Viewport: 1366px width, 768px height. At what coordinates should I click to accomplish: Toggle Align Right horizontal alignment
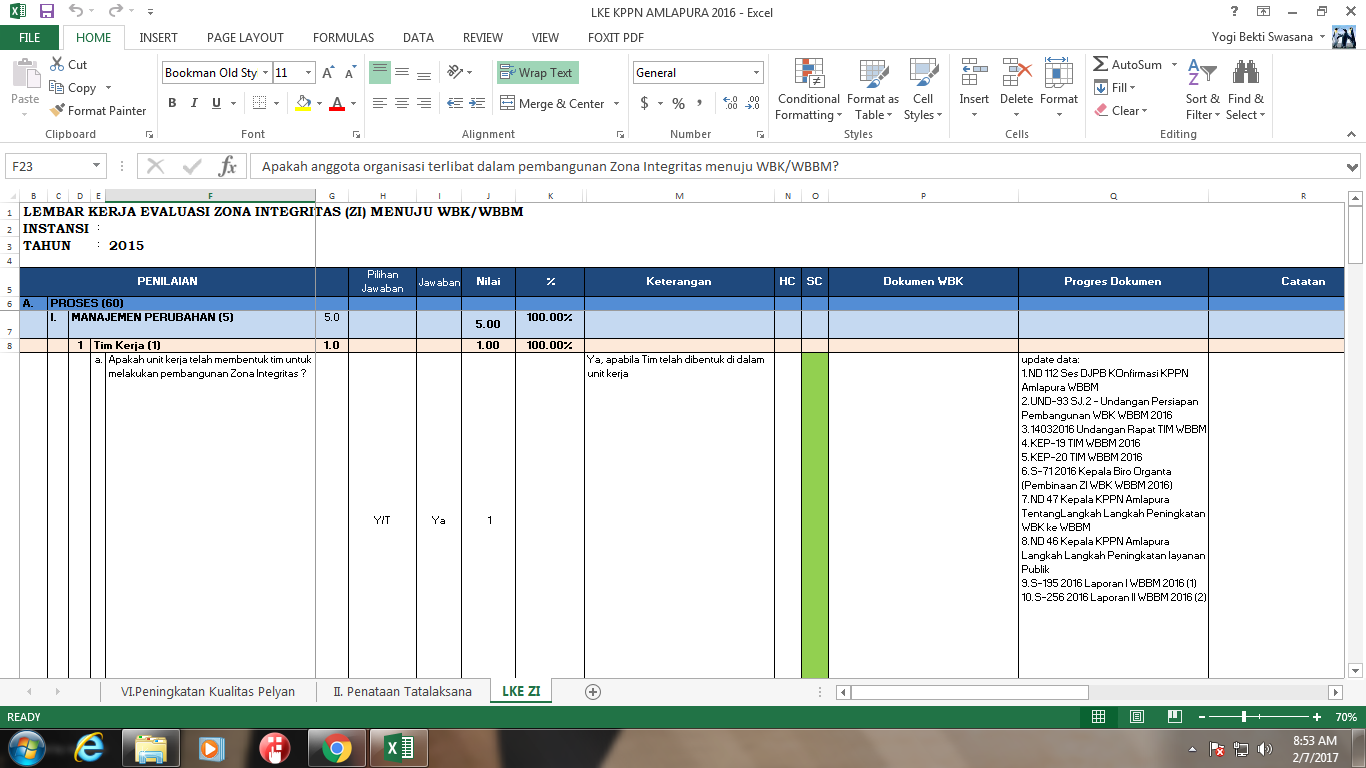423,103
